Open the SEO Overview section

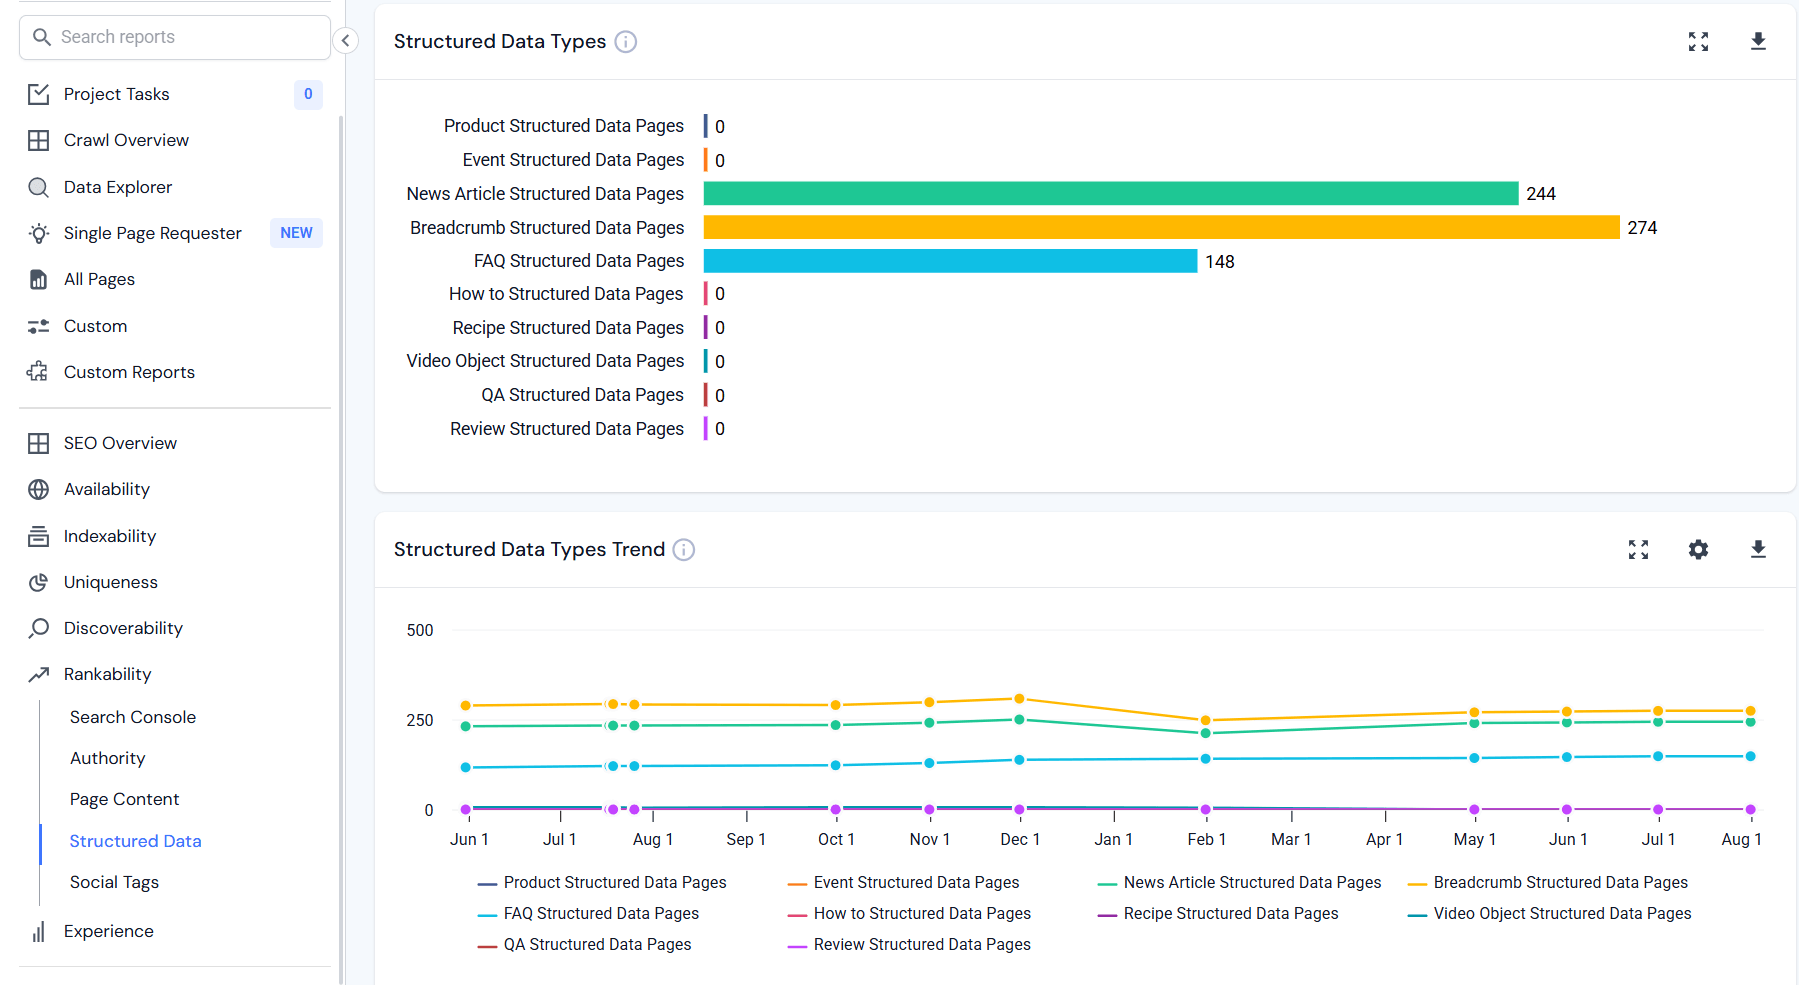[x=120, y=443]
